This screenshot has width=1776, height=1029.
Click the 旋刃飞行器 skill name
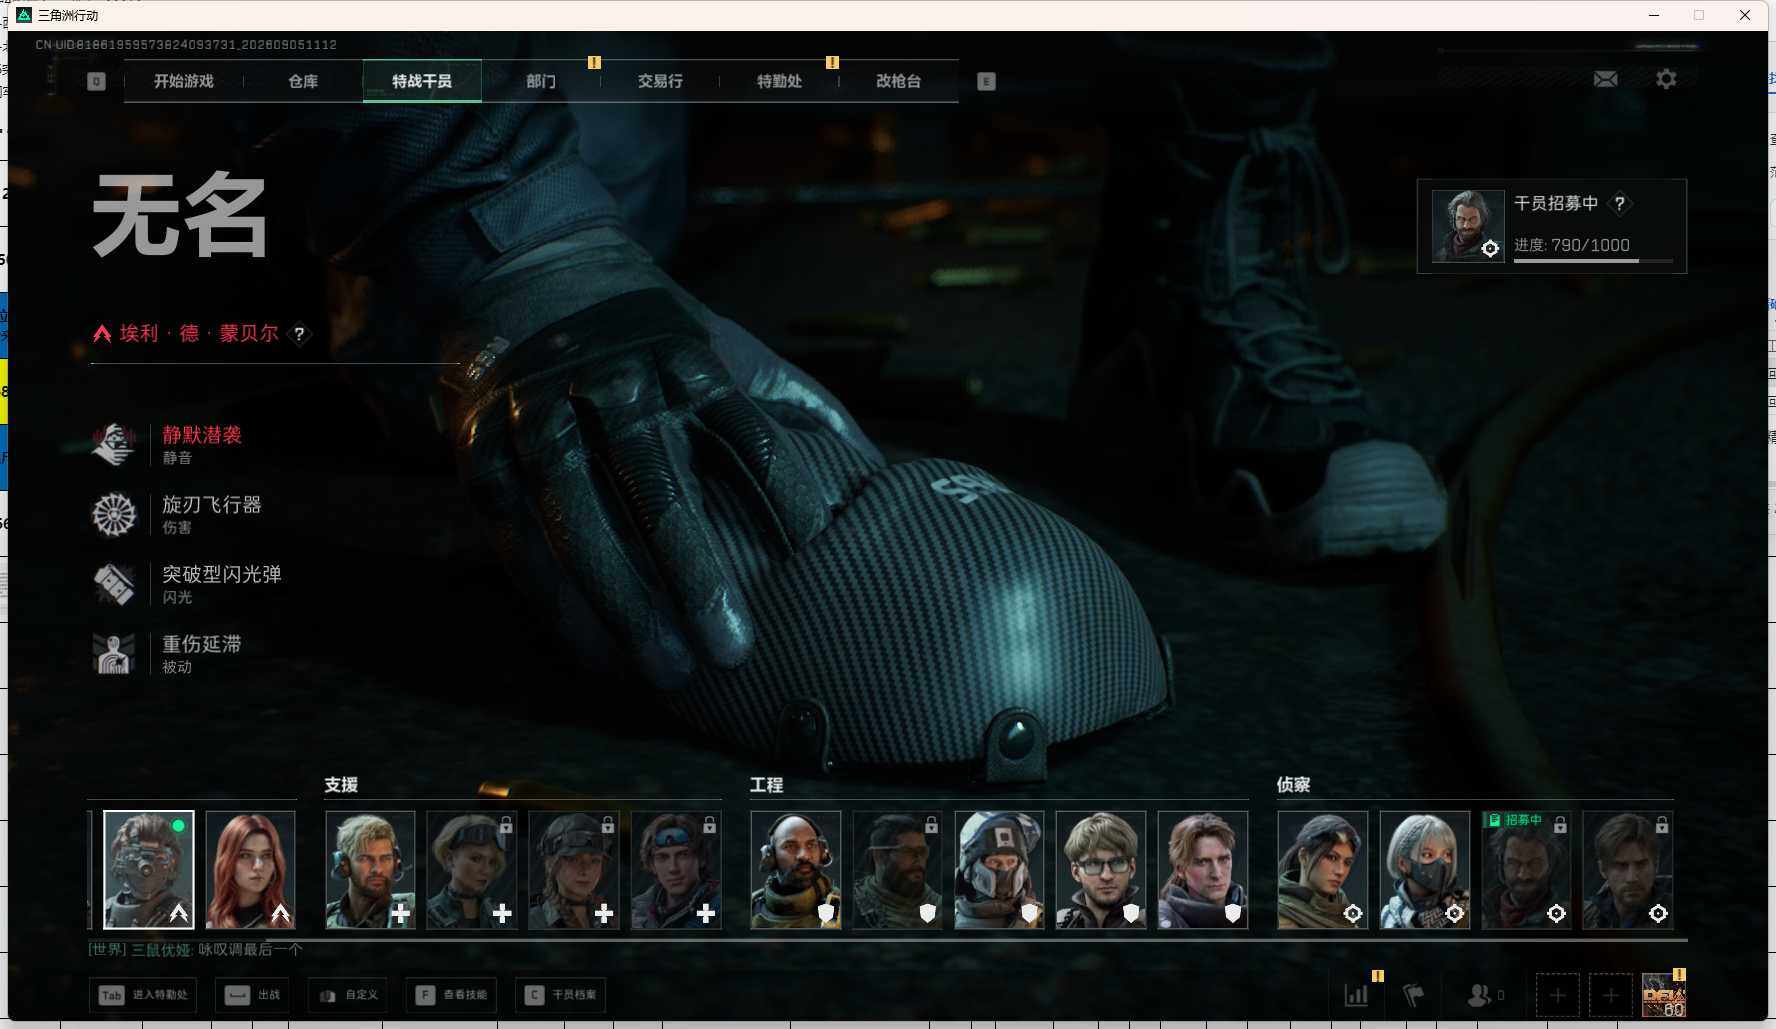212,505
